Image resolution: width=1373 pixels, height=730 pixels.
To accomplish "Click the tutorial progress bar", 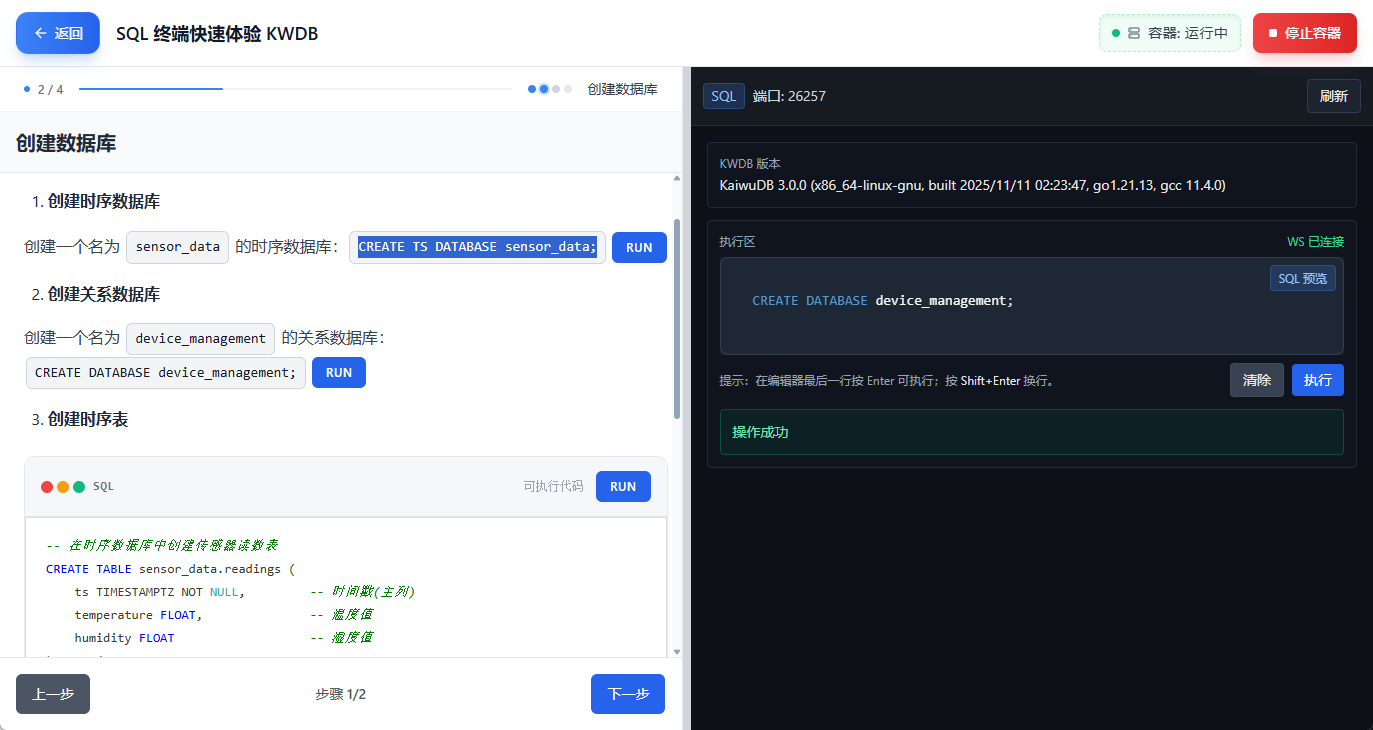I will tap(295, 89).
